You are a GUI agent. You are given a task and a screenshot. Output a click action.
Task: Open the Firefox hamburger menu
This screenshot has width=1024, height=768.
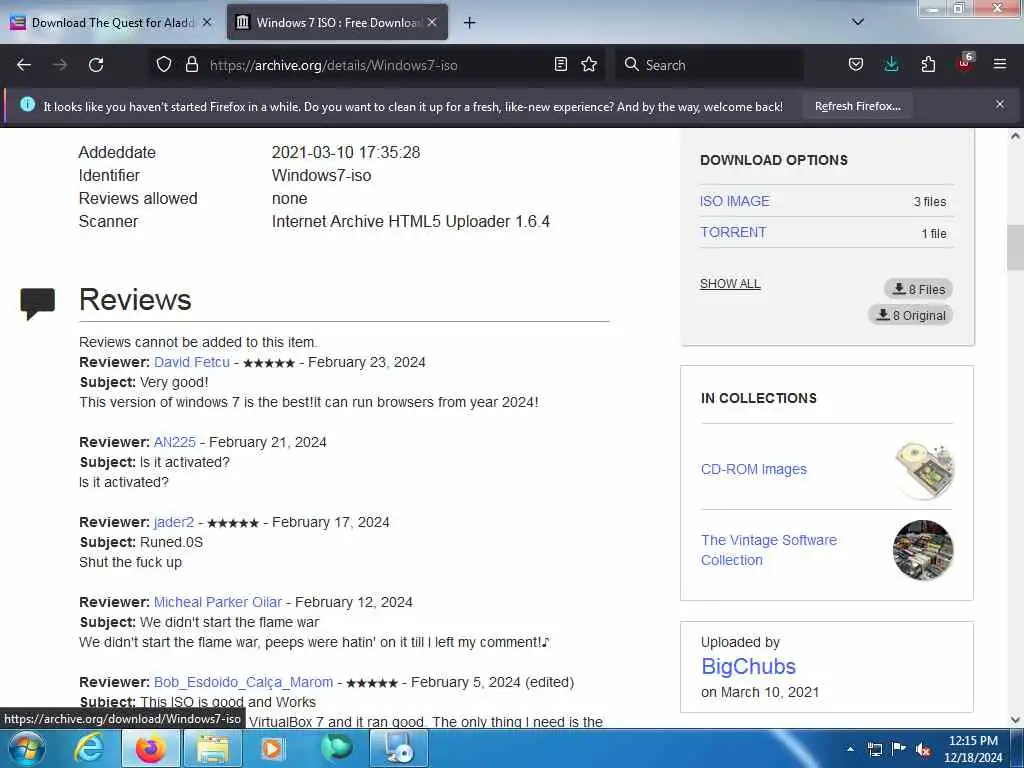pyautogui.click(x=1000, y=64)
